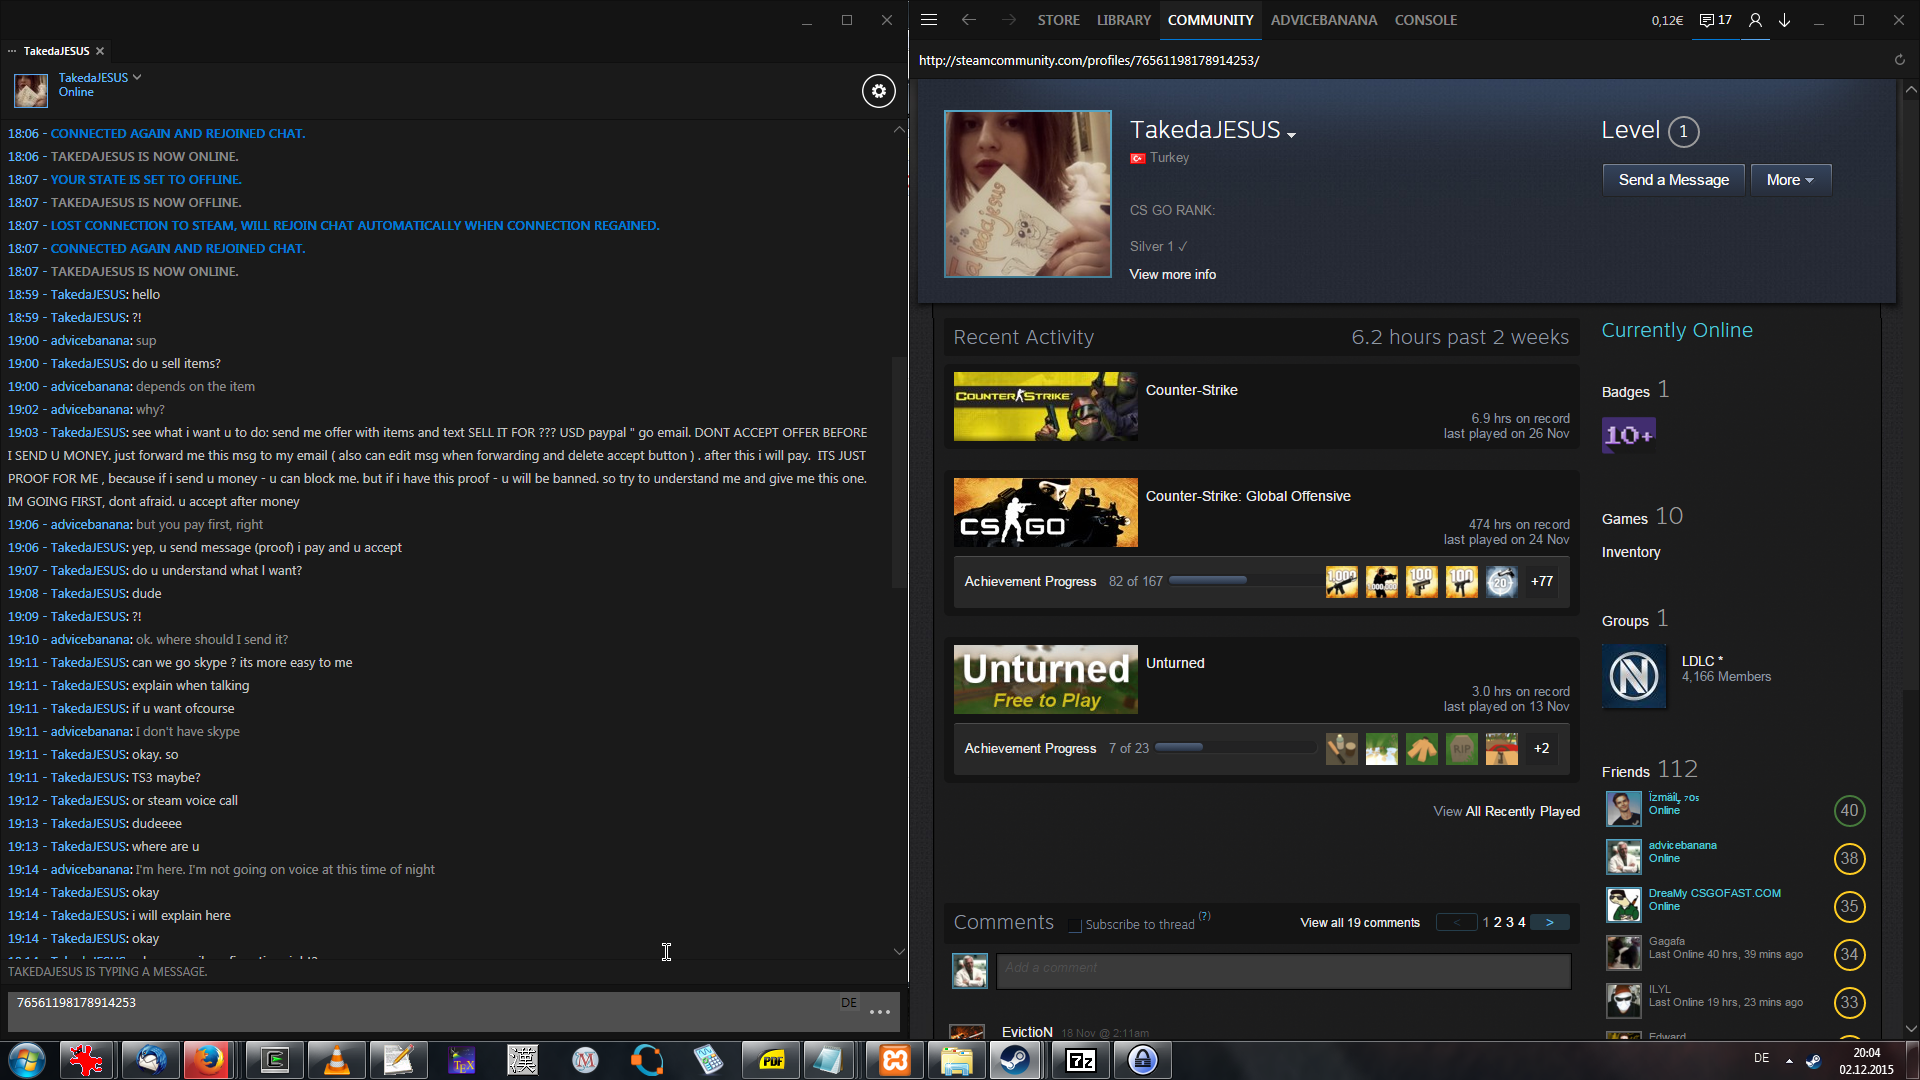Open Steam from the Windows taskbar
This screenshot has height=1080, width=1920.
1015,1060
